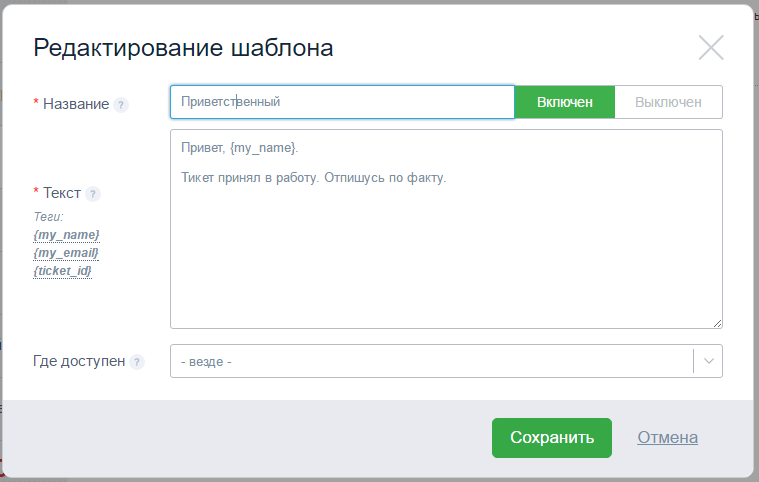Grab the text area resize handle

(x=717, y=323)
